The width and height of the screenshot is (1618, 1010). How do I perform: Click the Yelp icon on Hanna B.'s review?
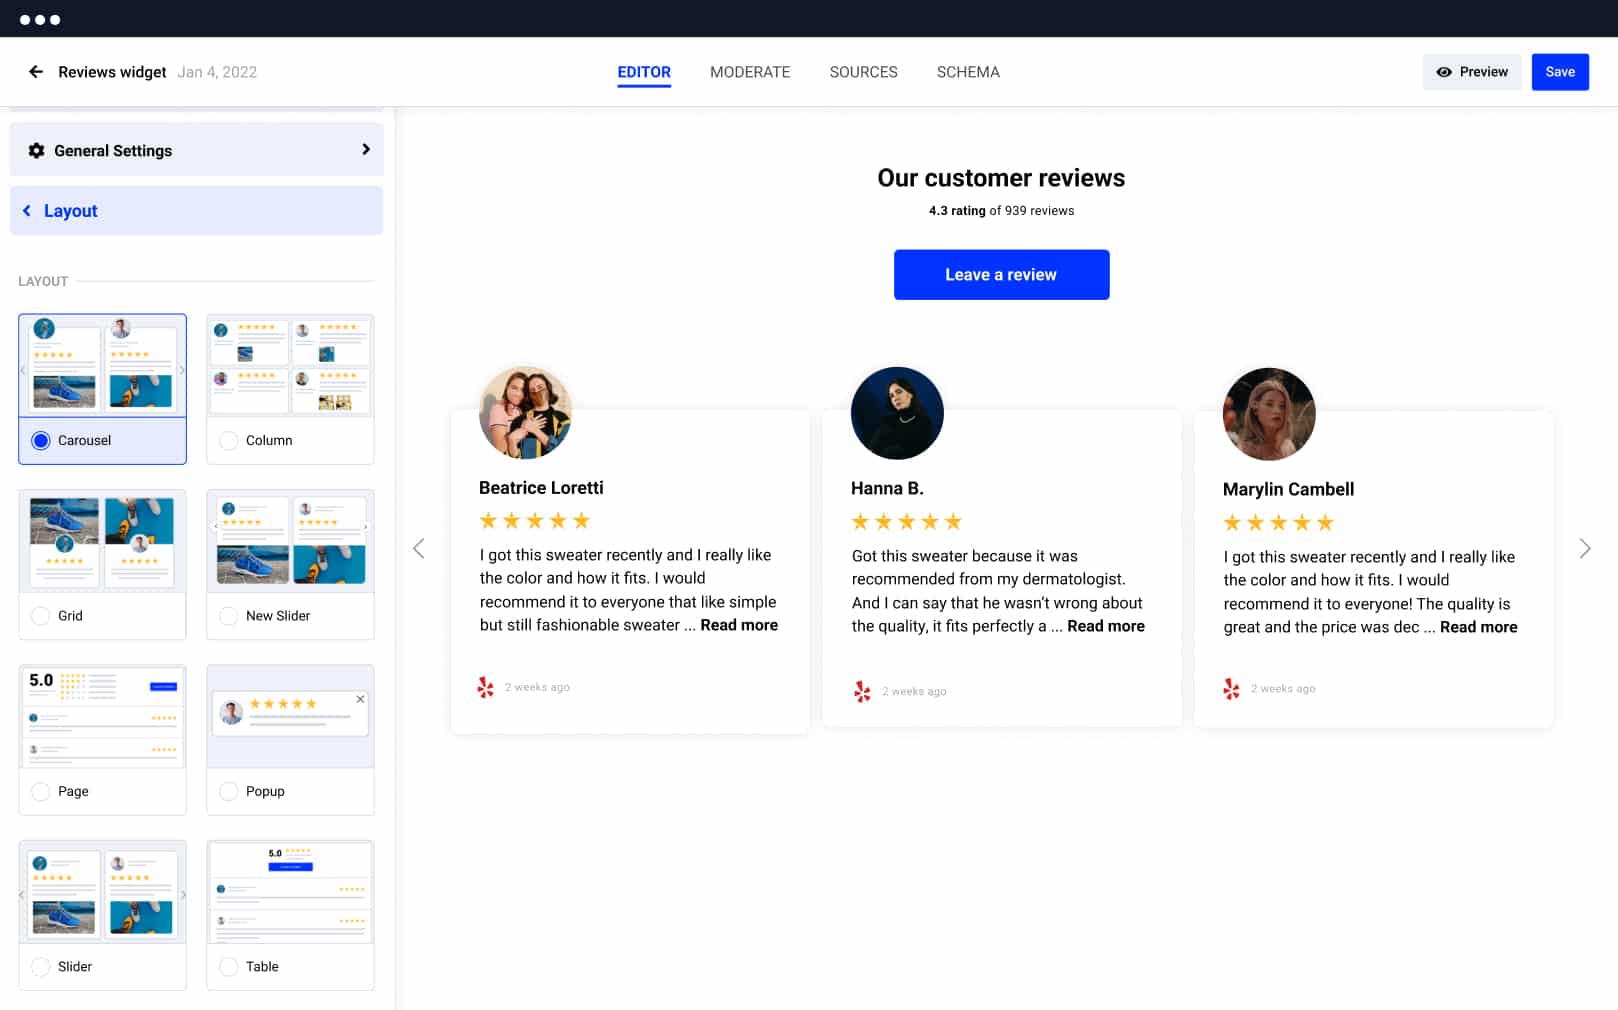click(x=862, y=691)
